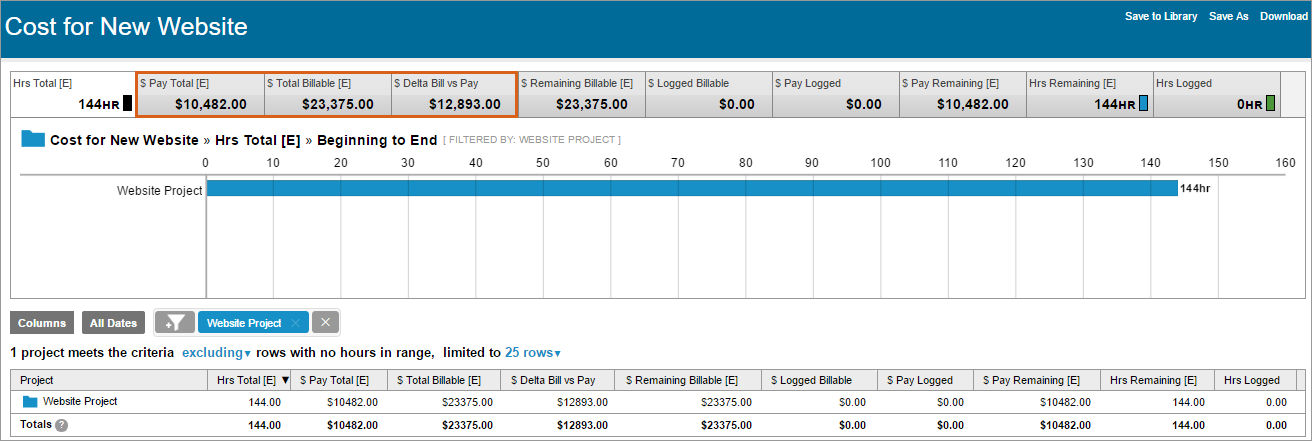Click the folder icon beside Website Project row

pyautogui.click(x=30, y=402)
